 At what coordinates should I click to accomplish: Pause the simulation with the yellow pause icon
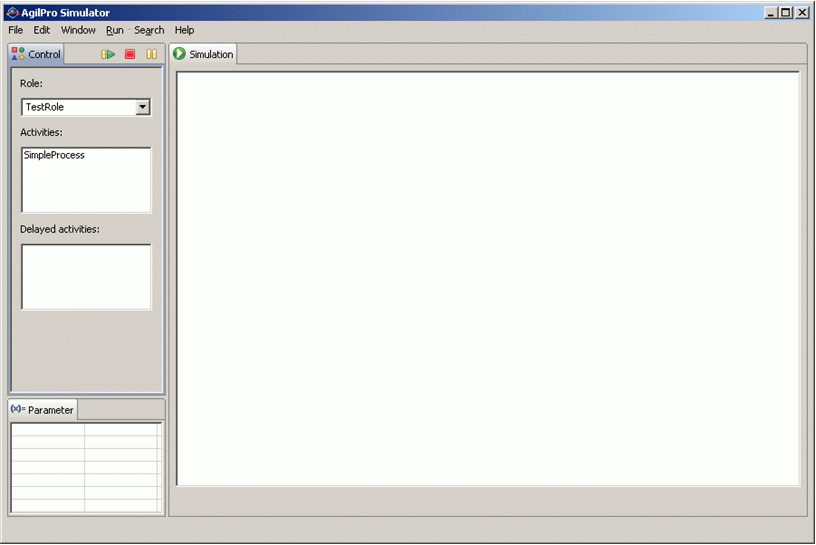click(x=151, y=54)
